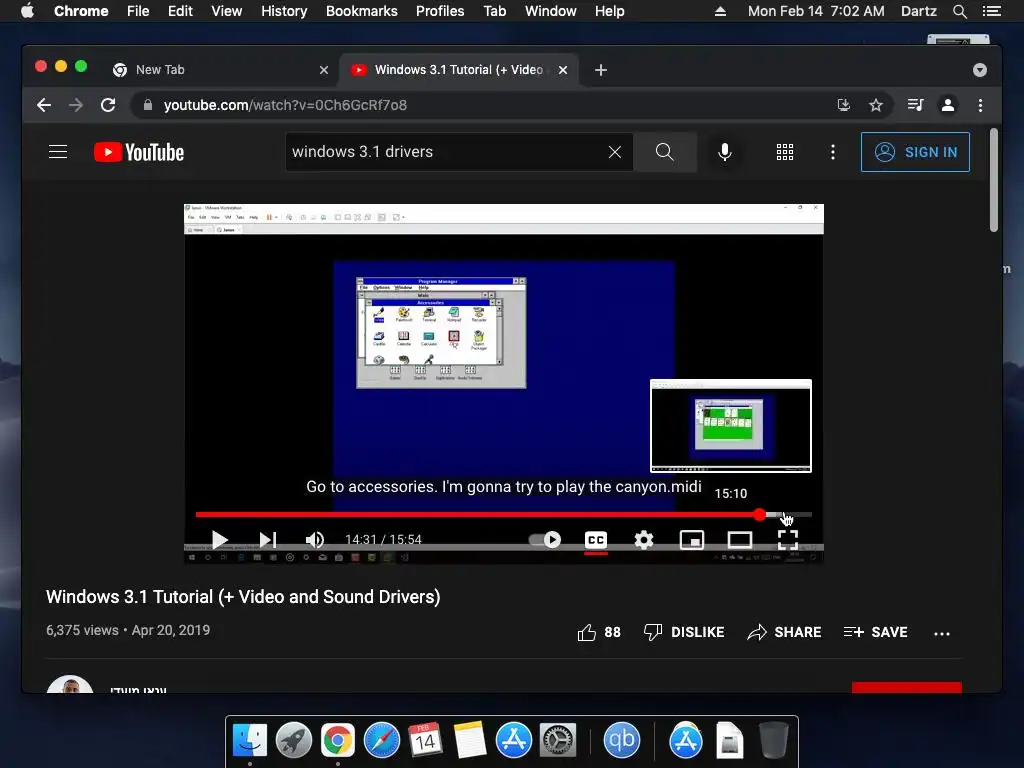This screenshot has width=1024, height=768.
Task: Open Finder from the Dock
Action: click(250, 740)
